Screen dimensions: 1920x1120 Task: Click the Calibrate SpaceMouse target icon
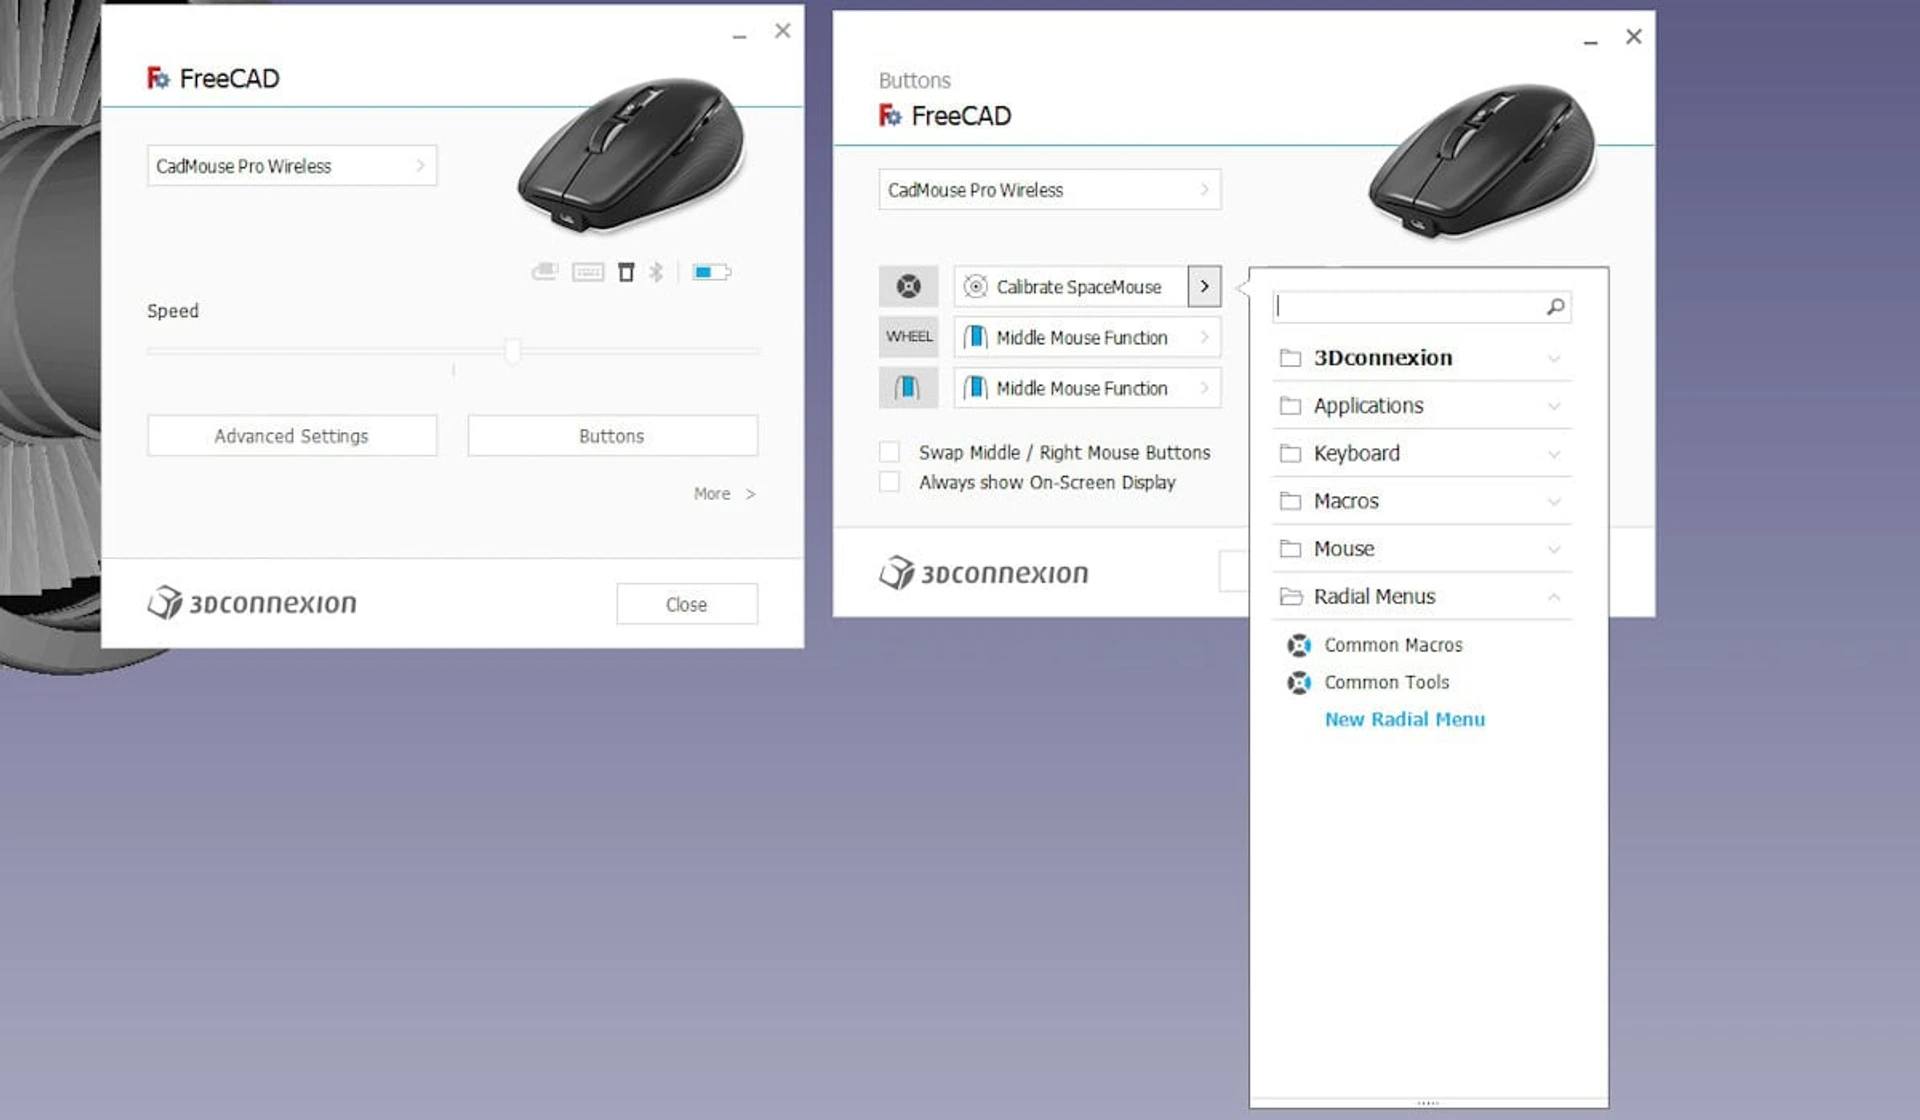pos(975,287)
